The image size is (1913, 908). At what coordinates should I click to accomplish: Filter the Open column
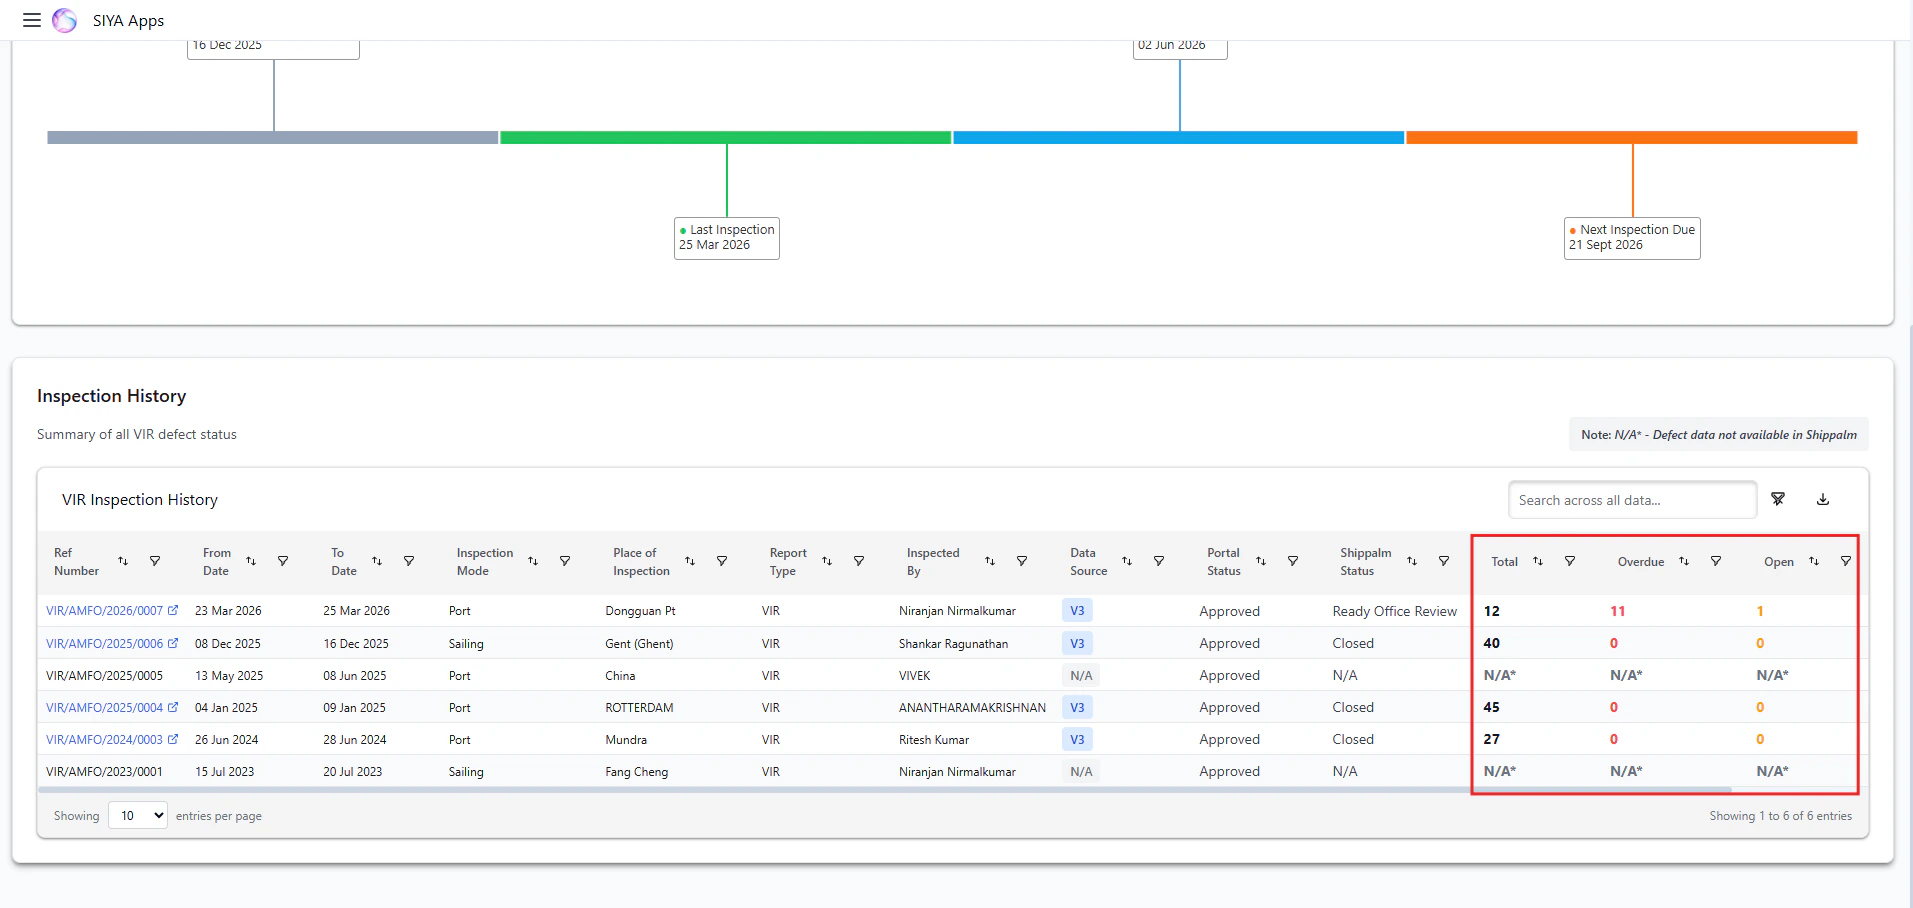click(x=1846, y=561)
